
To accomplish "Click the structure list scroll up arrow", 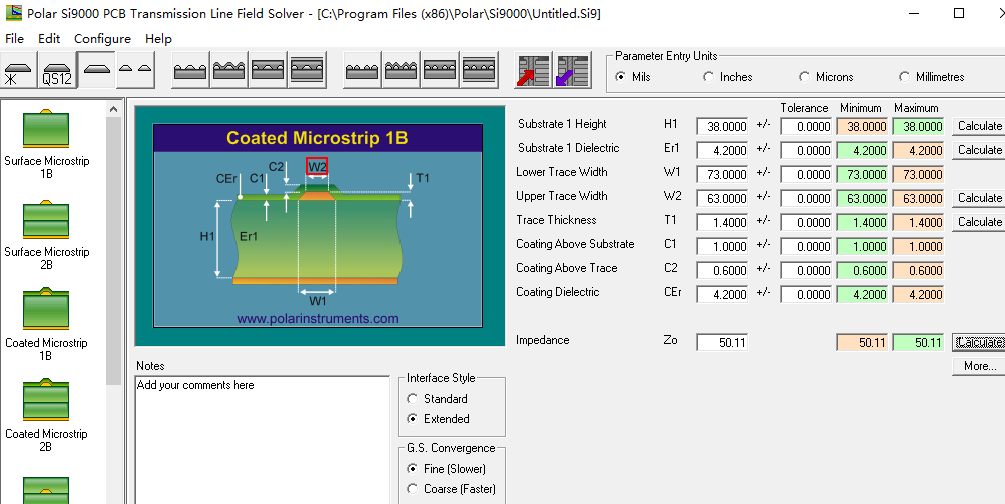I will (113, 109).
